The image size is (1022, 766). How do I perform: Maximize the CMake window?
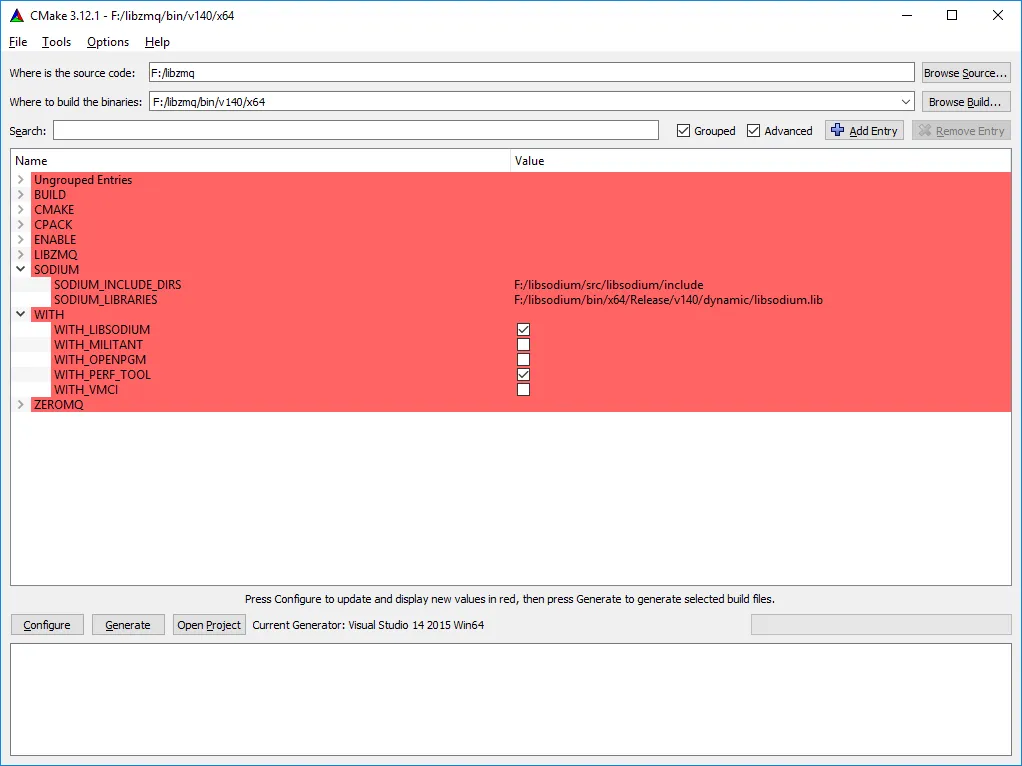[x=952, y=15]
